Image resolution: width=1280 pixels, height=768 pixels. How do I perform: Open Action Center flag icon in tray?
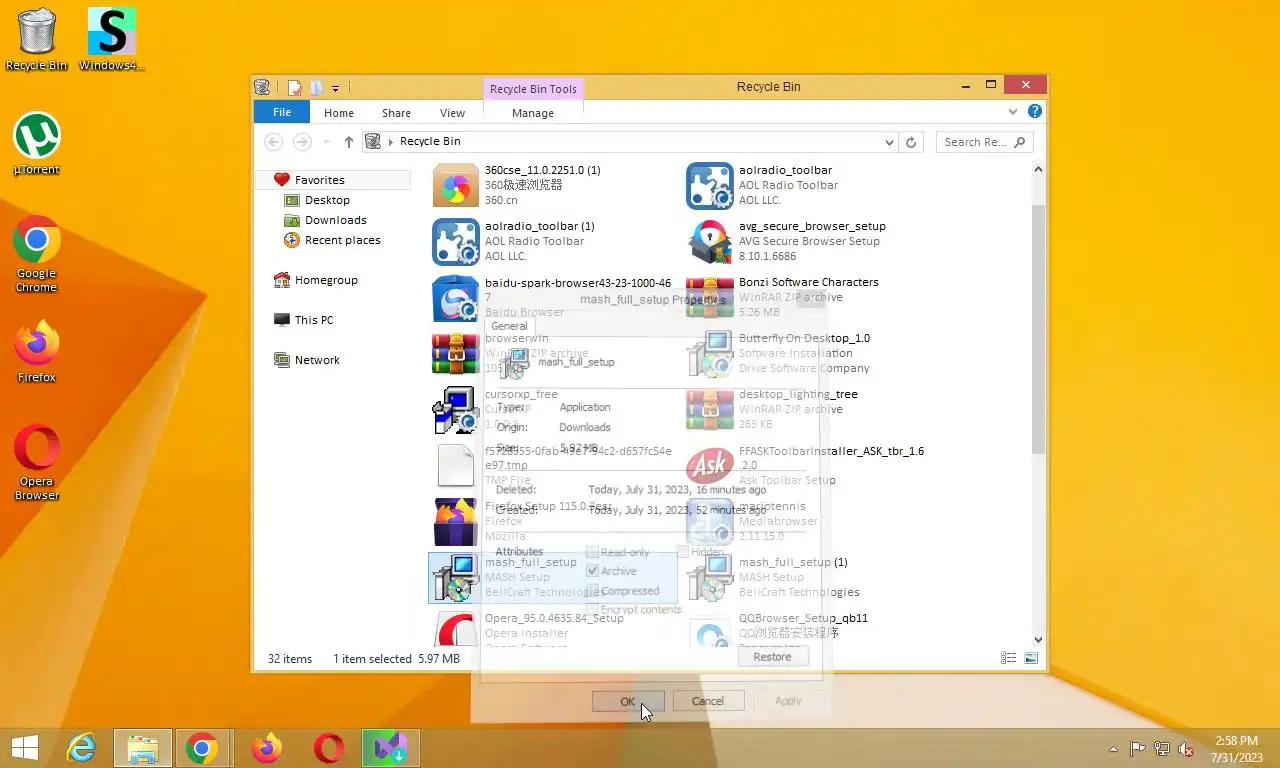coord(1138,749)
